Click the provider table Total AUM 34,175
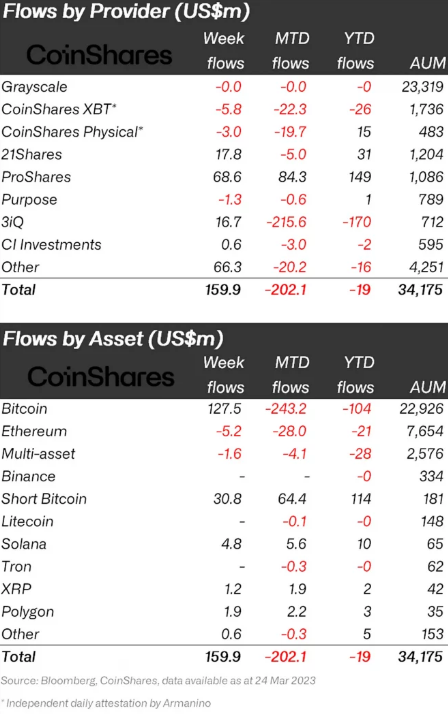The image size is (448, 714). [x=420, y=290]
